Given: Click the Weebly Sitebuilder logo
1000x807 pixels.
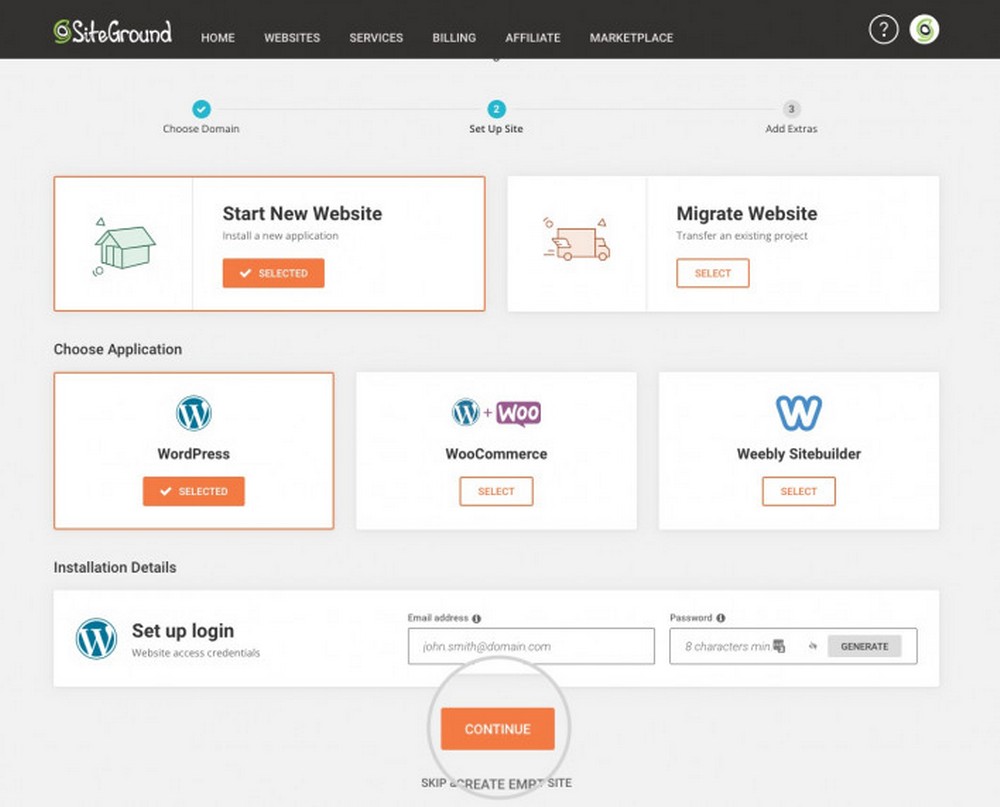Looking at the screenshot, I should [798, 412].
